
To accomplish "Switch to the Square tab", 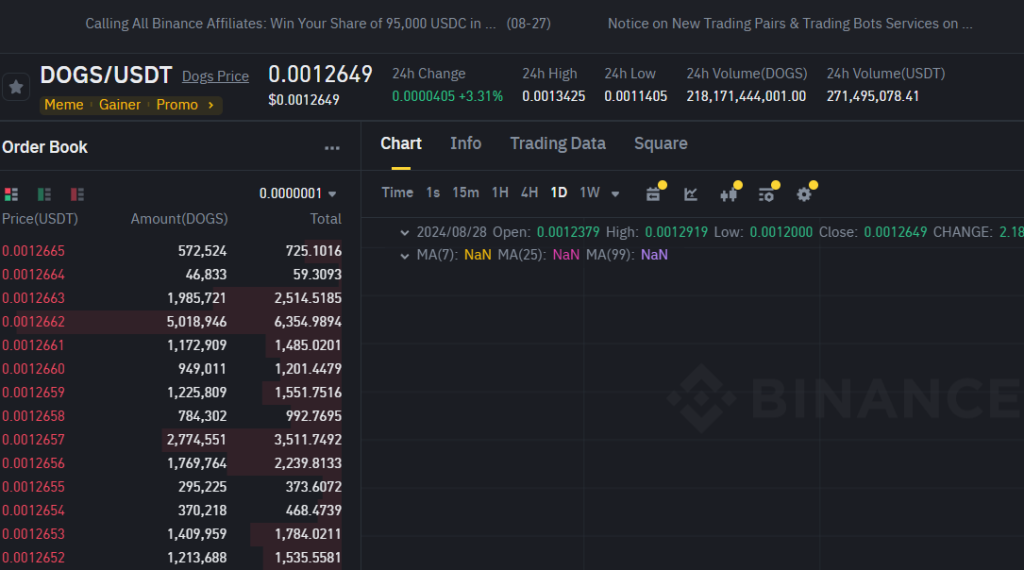I will click(x=660, y=144).
